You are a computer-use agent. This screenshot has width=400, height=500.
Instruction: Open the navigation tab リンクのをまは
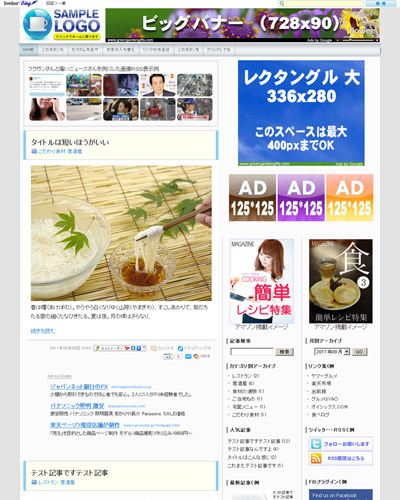(156, 50)
